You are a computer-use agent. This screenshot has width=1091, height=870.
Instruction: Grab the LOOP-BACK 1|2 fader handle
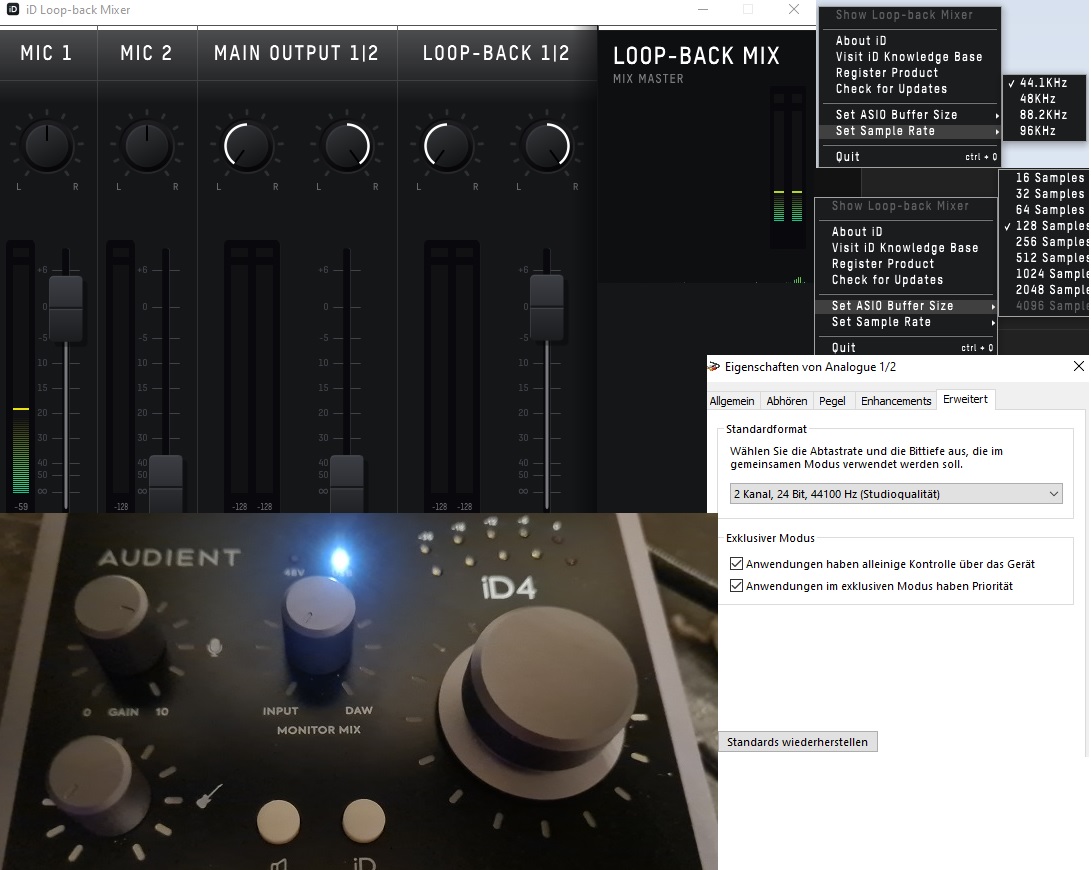[547, 307]
